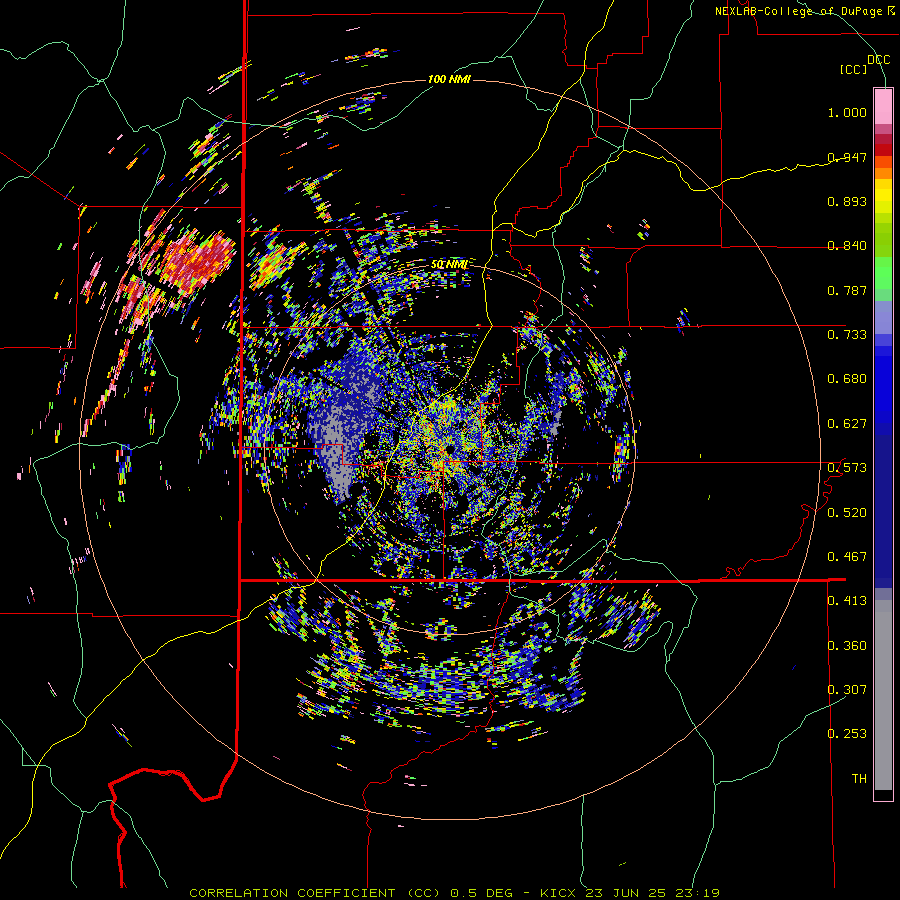Click the 0.253 scale value
The height and width of the screenshot is (900, 900).
click(x=847, y=734)
